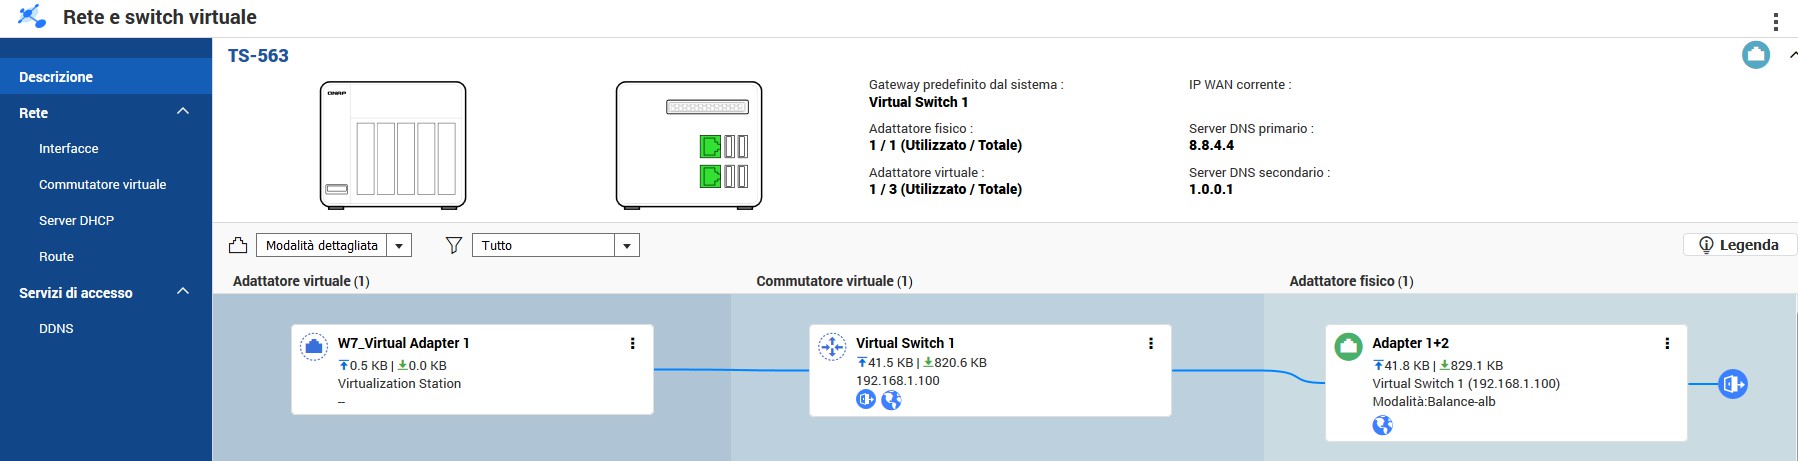
Task: Click the globe icon under Adapter 1+2
Action: tap(1382, 426)
